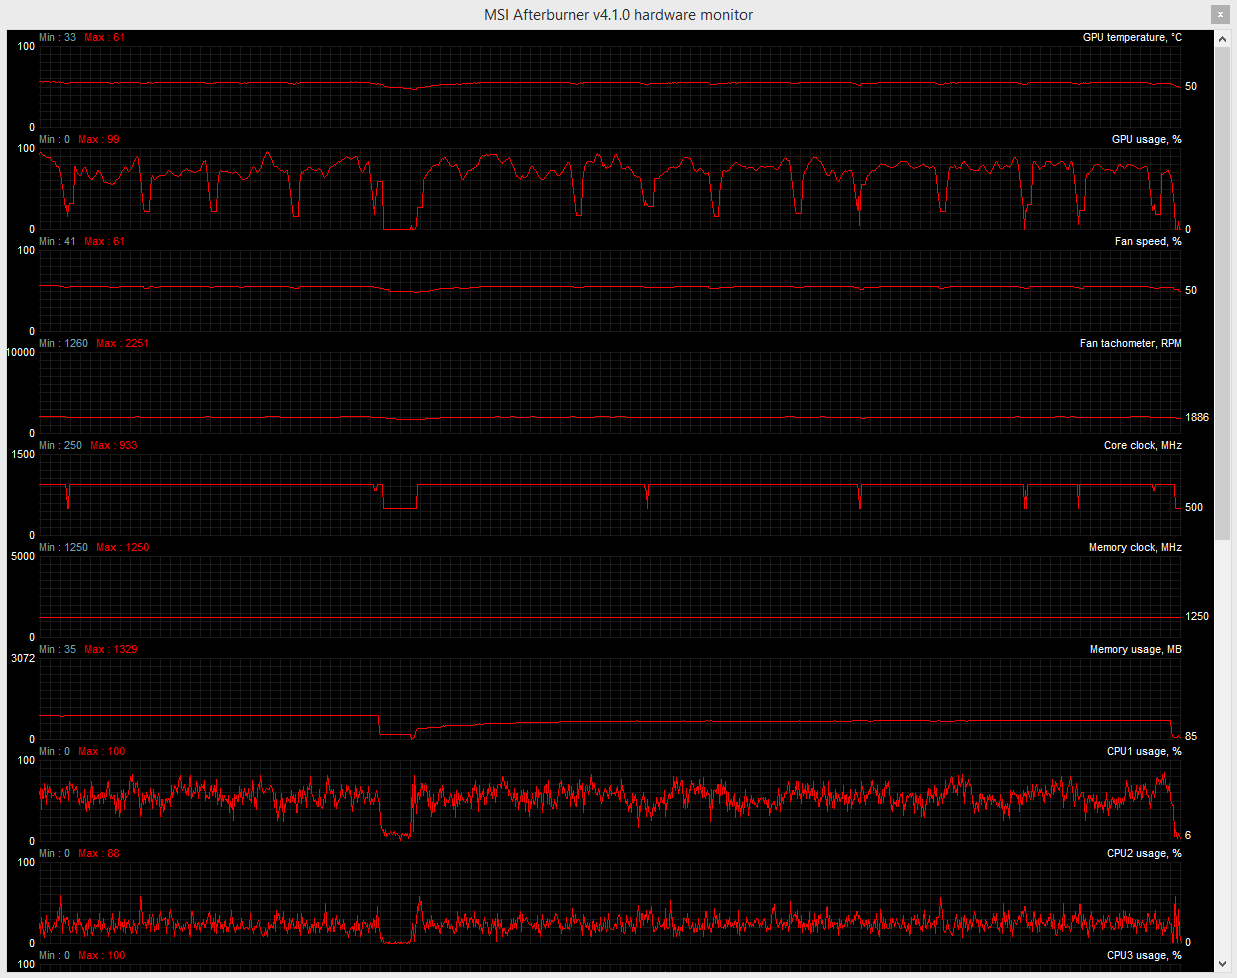Click the Memory clock MHz label

pyautogui.click(x=1135, y=547)
